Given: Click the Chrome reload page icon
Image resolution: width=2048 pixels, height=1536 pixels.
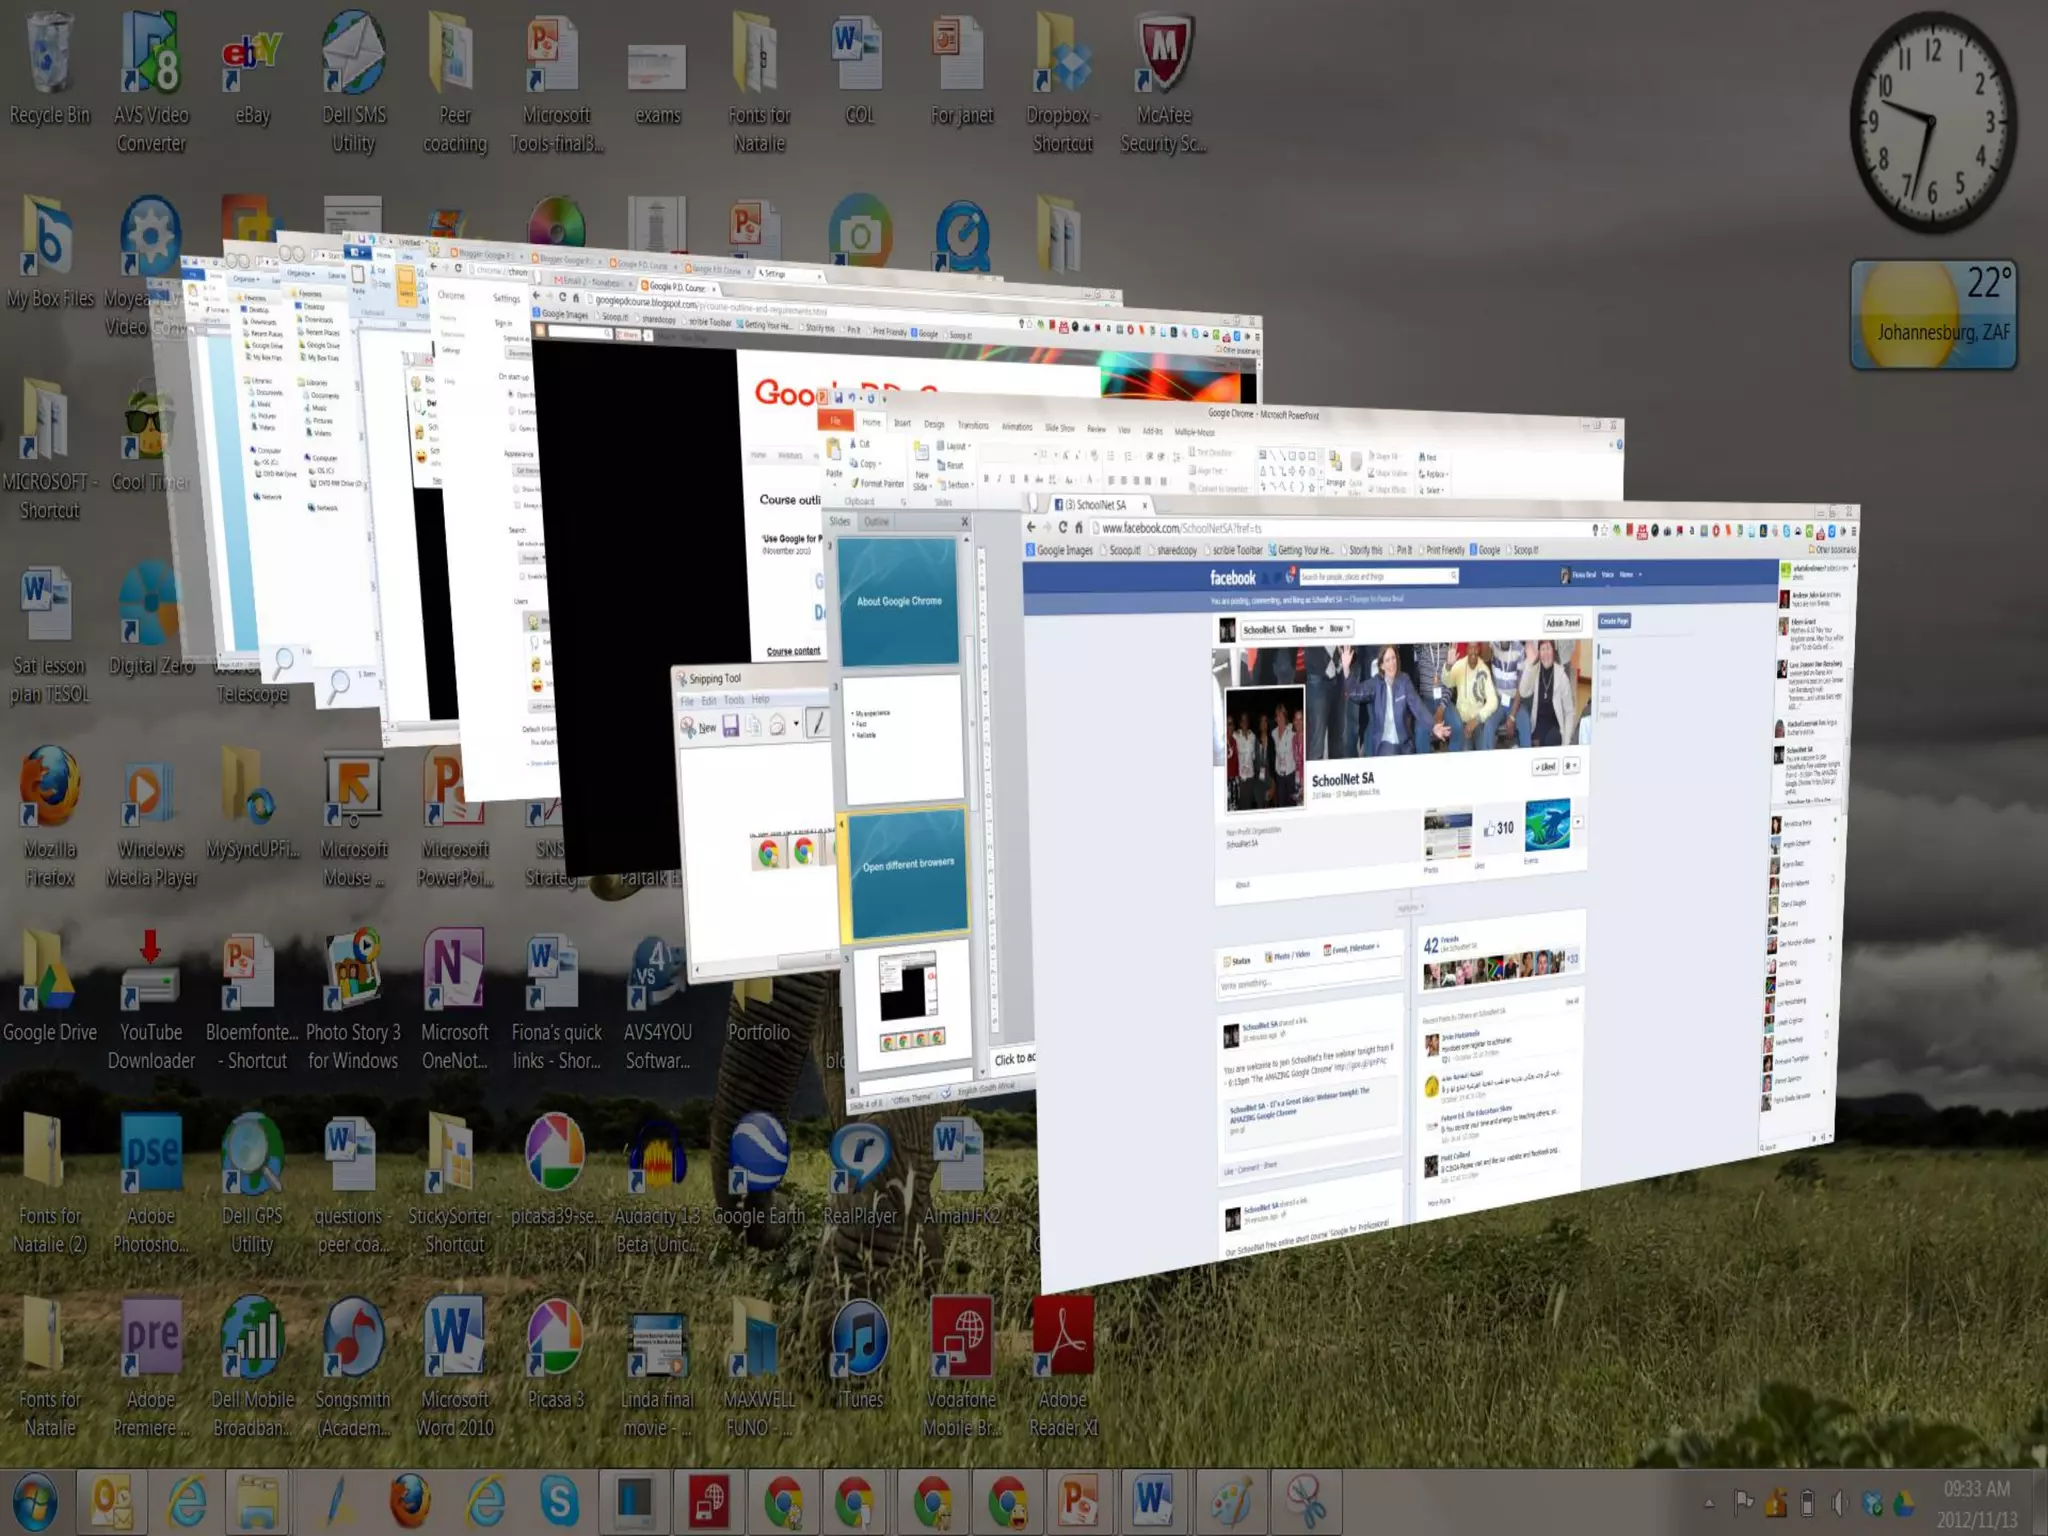Looking at the screenshot, I should click(x=1062, y=528).
